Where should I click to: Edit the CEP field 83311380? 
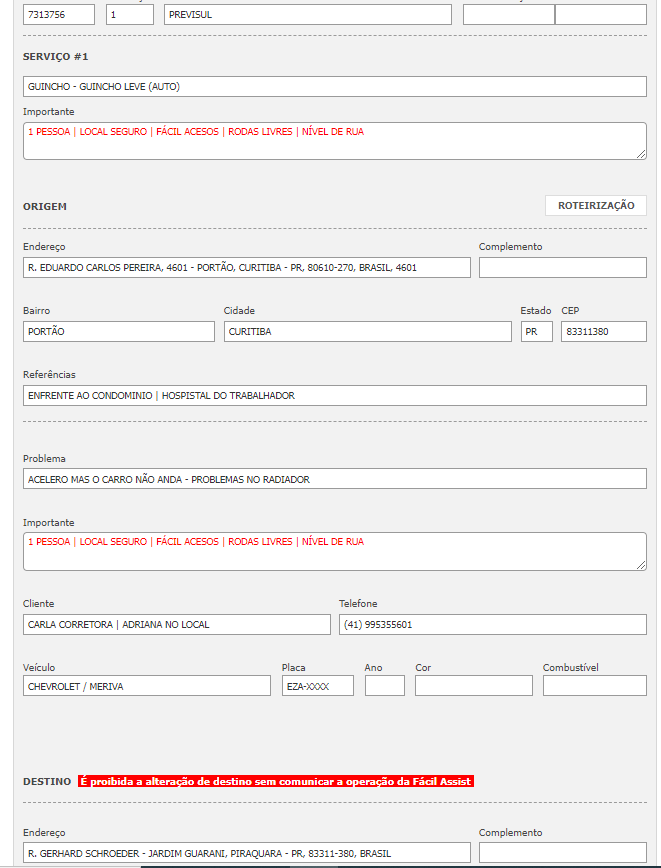(603, 331)
